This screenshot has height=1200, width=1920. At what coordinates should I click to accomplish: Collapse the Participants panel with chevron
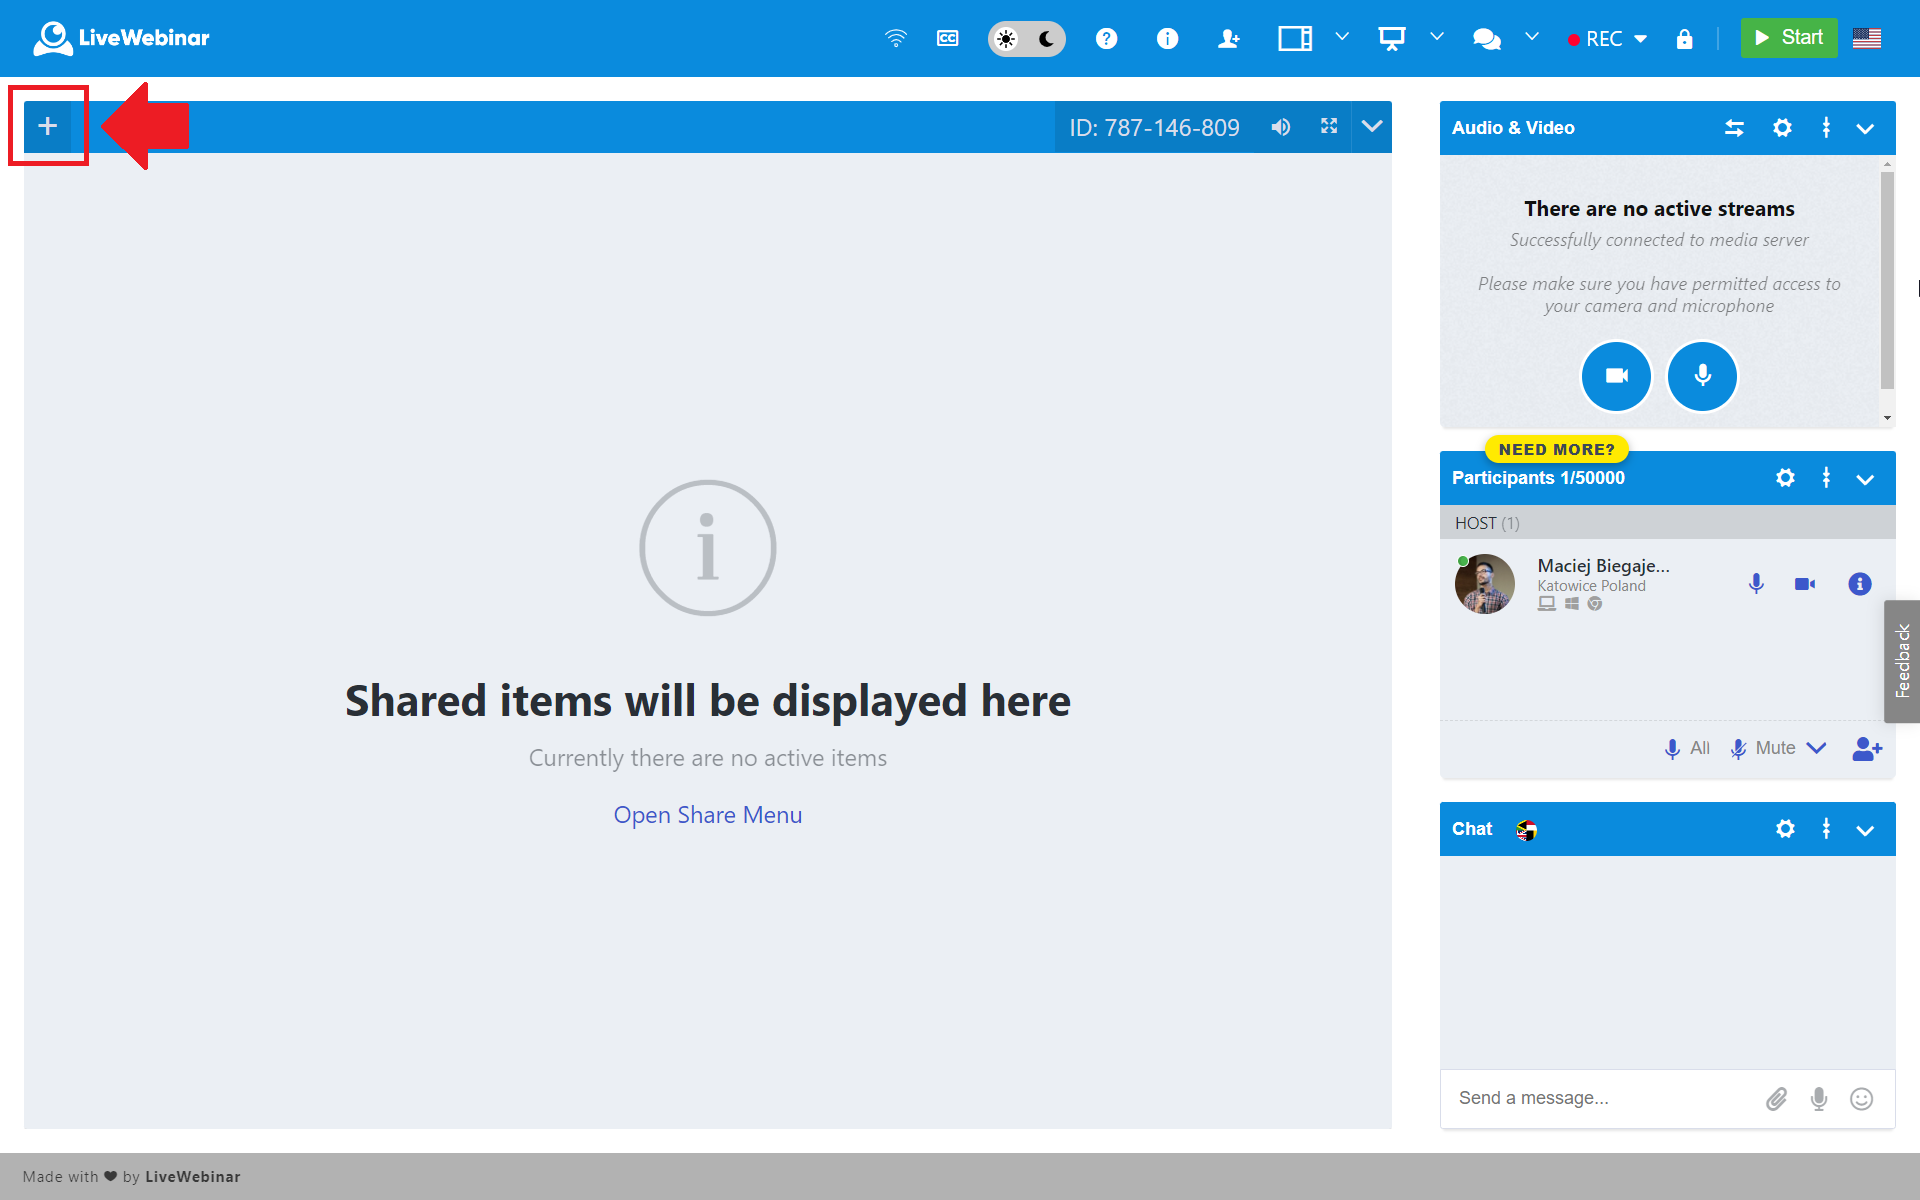(x=1865, y=479)
